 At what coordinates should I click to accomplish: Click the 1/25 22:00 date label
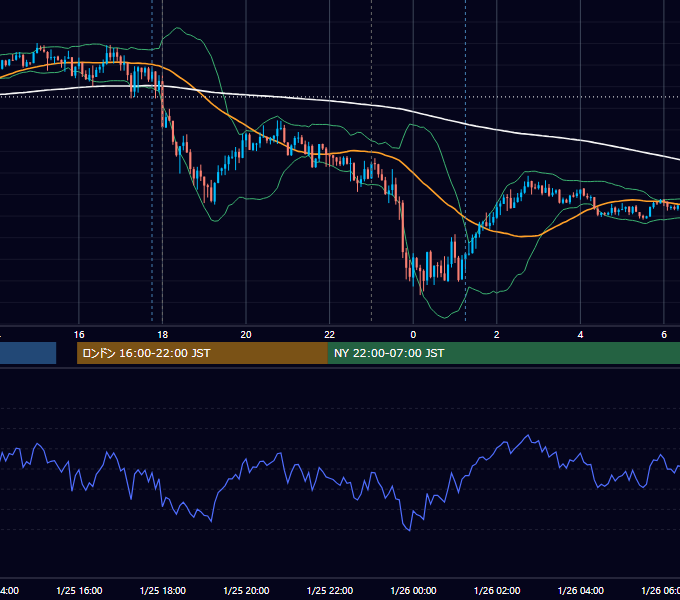(x=330, y=590)
